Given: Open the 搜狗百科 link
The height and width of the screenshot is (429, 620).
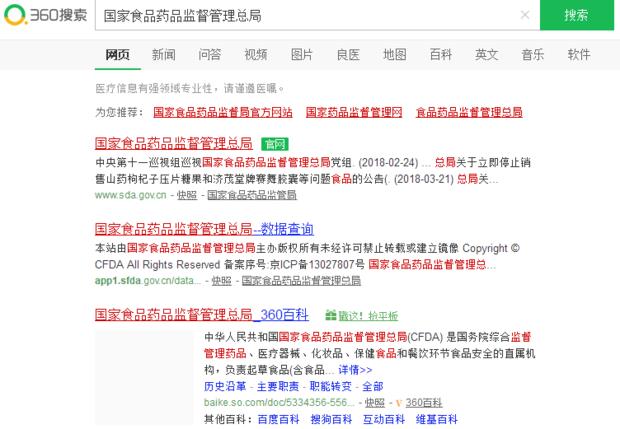Looking at the screenshot, I should pyautogui.click(x=331, y=419).
